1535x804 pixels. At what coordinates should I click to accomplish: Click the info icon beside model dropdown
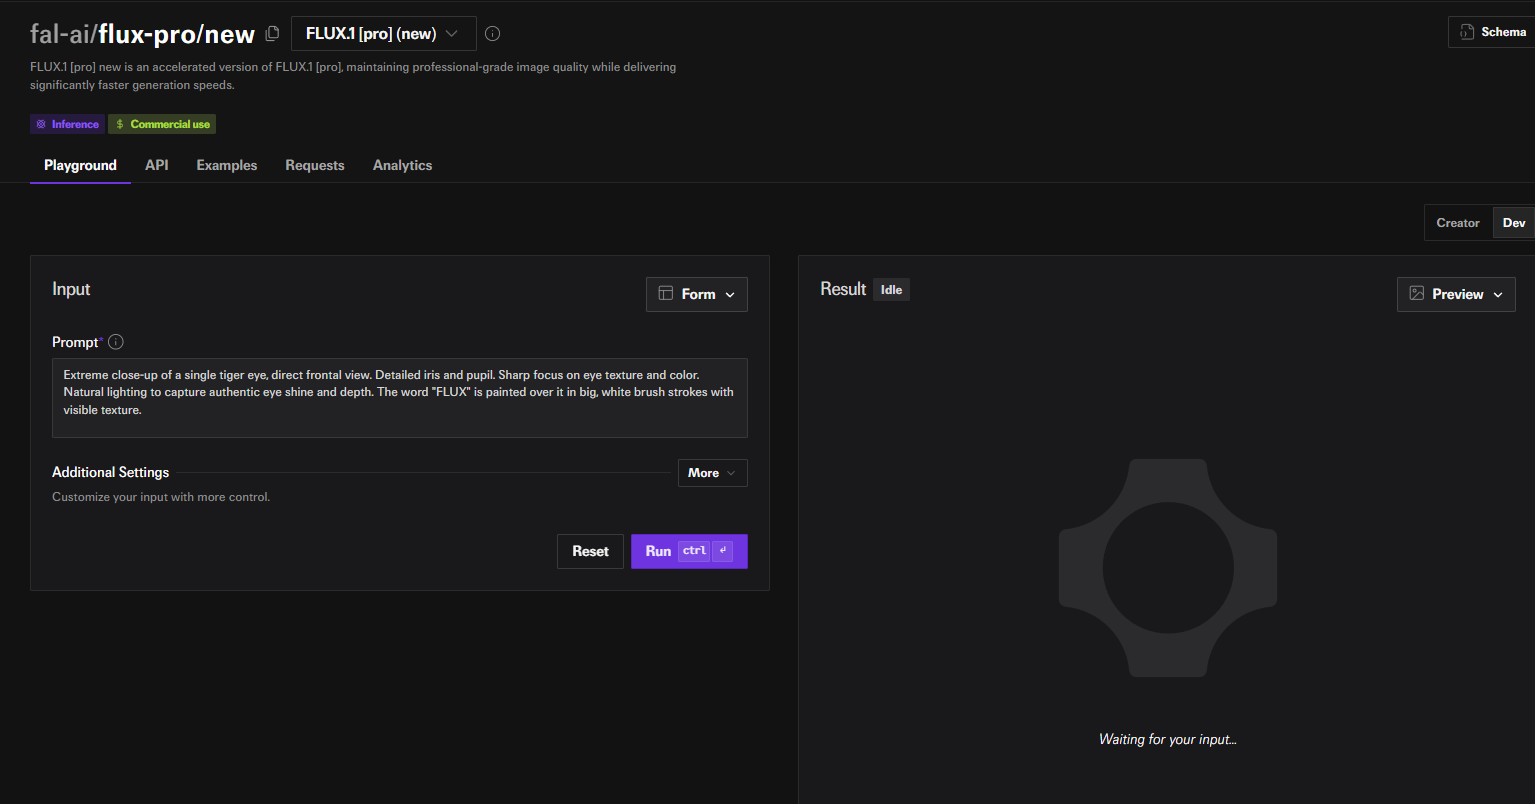pyautogui.click(x=493, y=34)
